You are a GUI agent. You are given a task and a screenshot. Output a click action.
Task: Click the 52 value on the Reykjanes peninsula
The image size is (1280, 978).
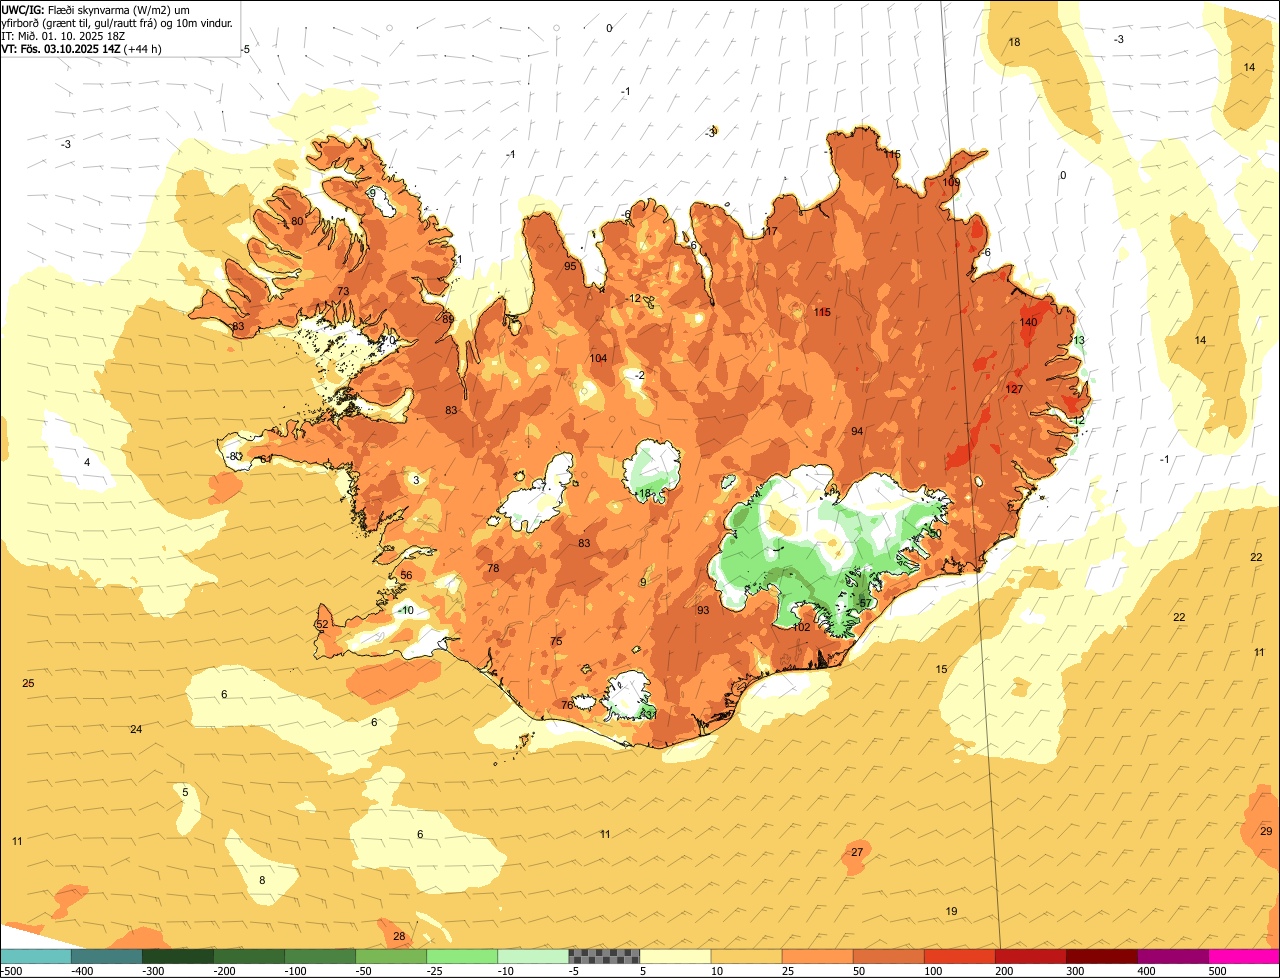[x=322, y=624]
